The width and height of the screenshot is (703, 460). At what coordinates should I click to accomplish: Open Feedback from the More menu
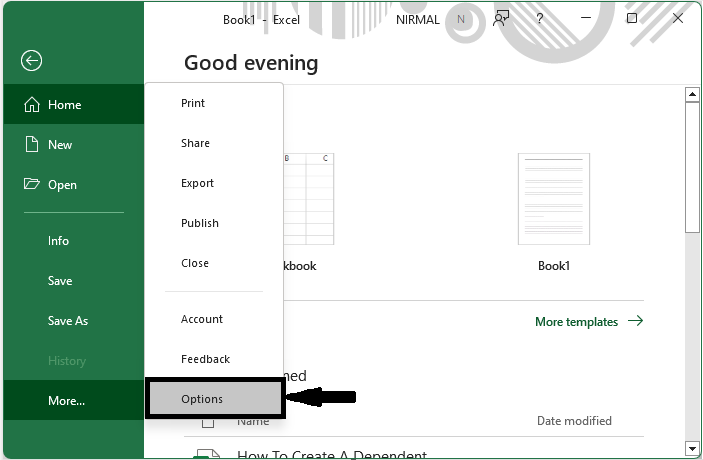pos(214,359)
